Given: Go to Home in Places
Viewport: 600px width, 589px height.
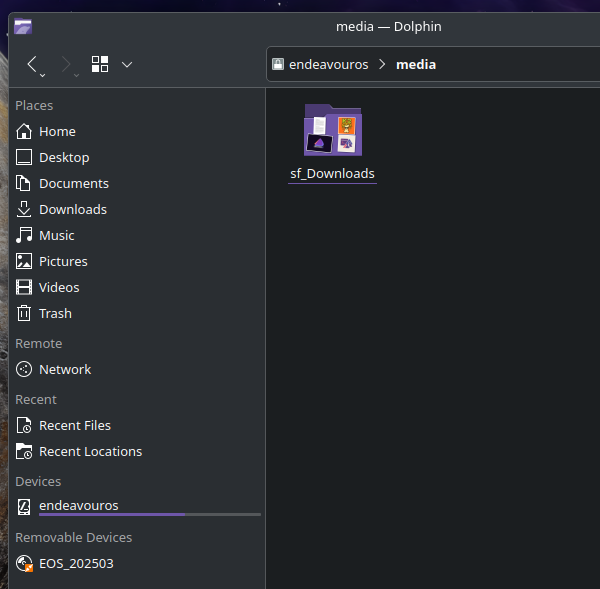Looking at the screenshot, I should pos(57,131).
